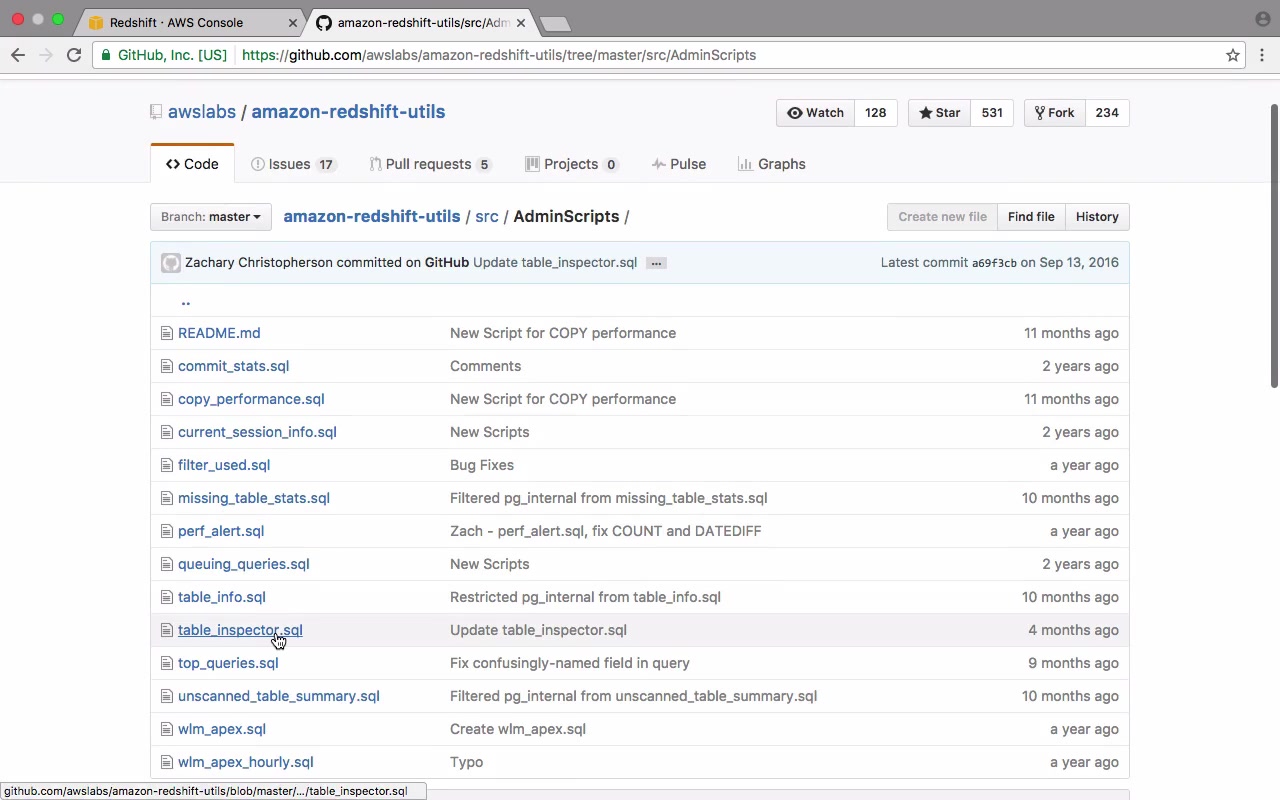The height and width of the screenshot is (800, 1280).
Task: View the 128 watchers count
Action: click(876, 113)
